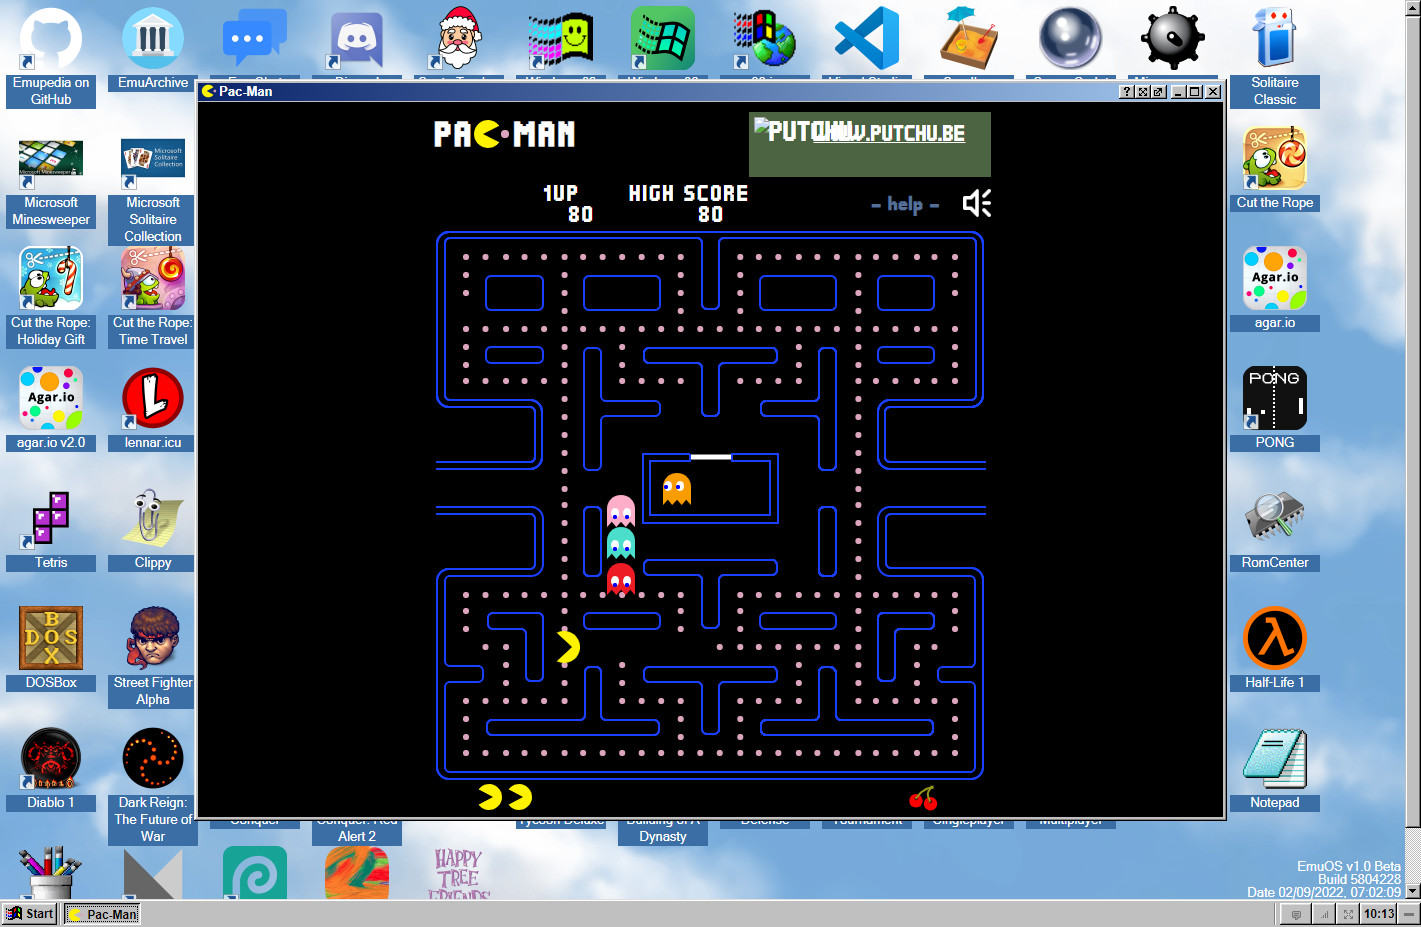Open agar.io v2.0 desktop icon
Image resolution: width=1421 pixels, height=927 pixels.
pos(51,408)
